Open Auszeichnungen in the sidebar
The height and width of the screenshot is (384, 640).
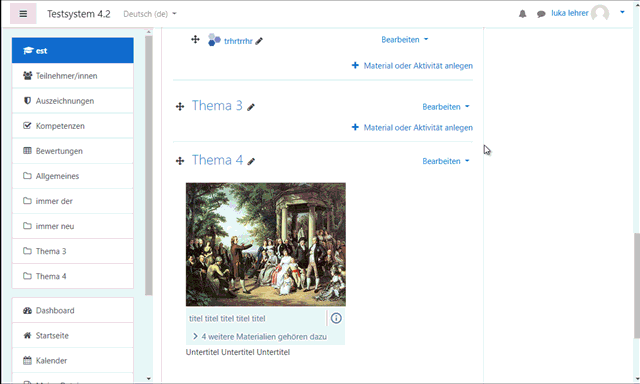[x=73, y=101]
